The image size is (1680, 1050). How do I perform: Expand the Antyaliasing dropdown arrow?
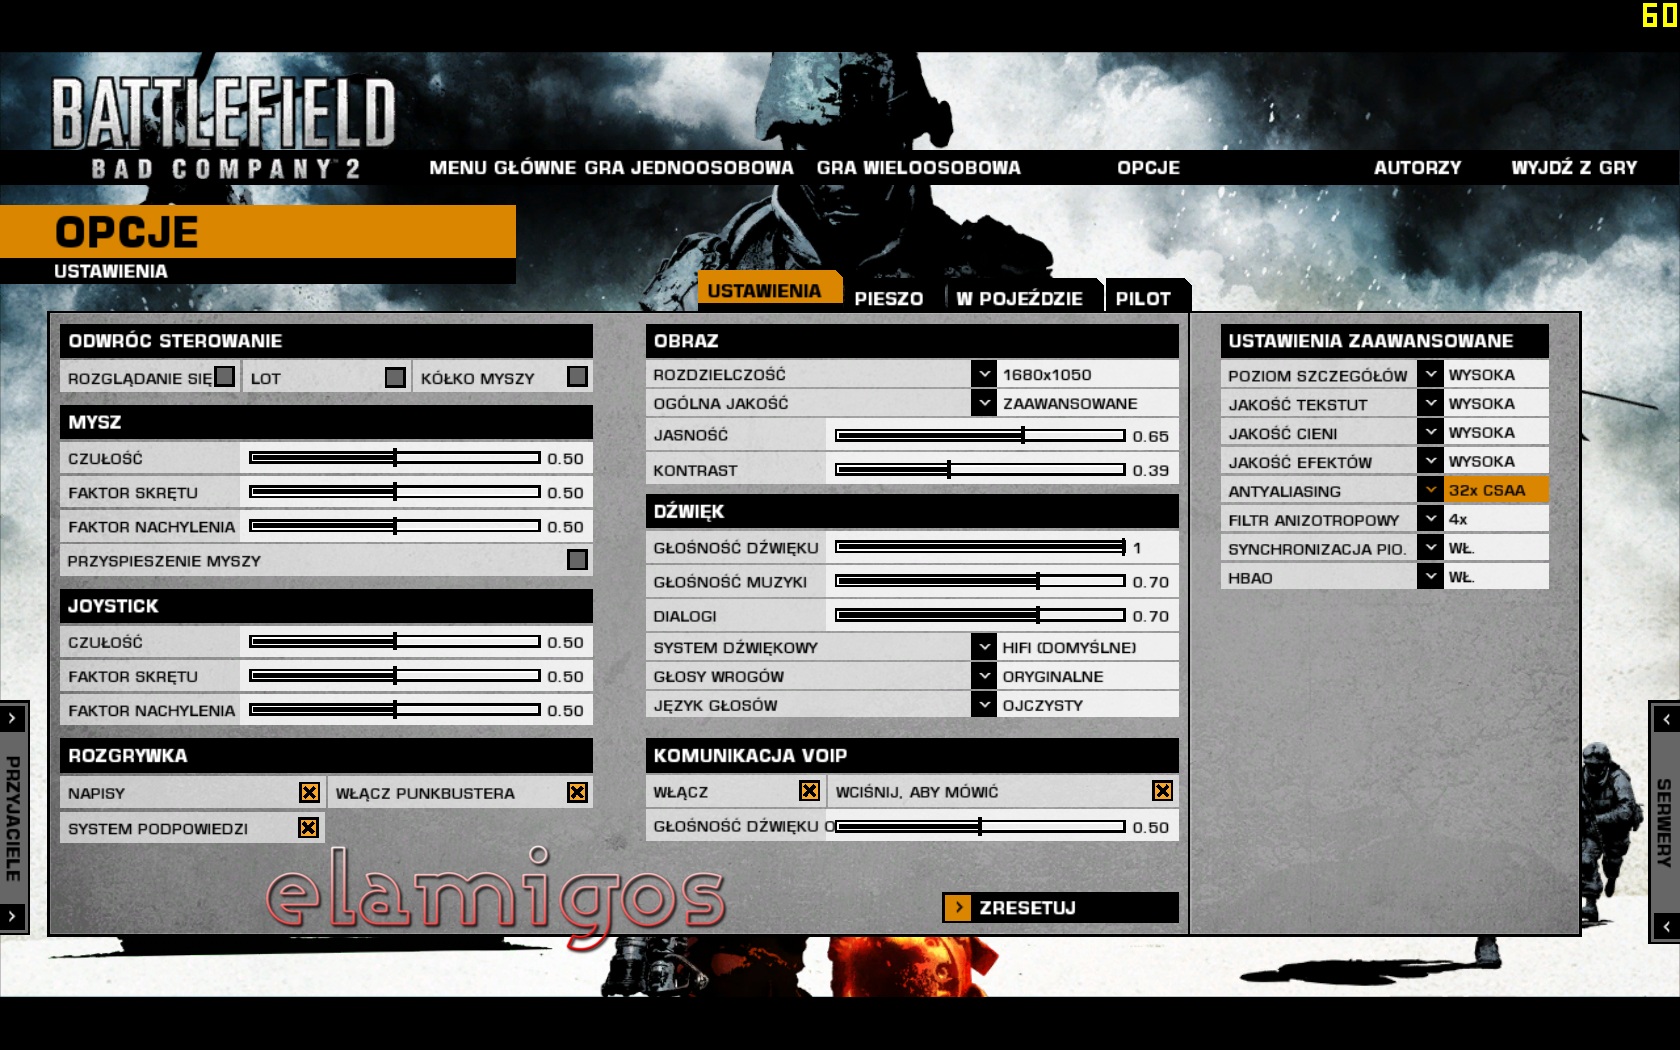click(x=1430, y=490)
